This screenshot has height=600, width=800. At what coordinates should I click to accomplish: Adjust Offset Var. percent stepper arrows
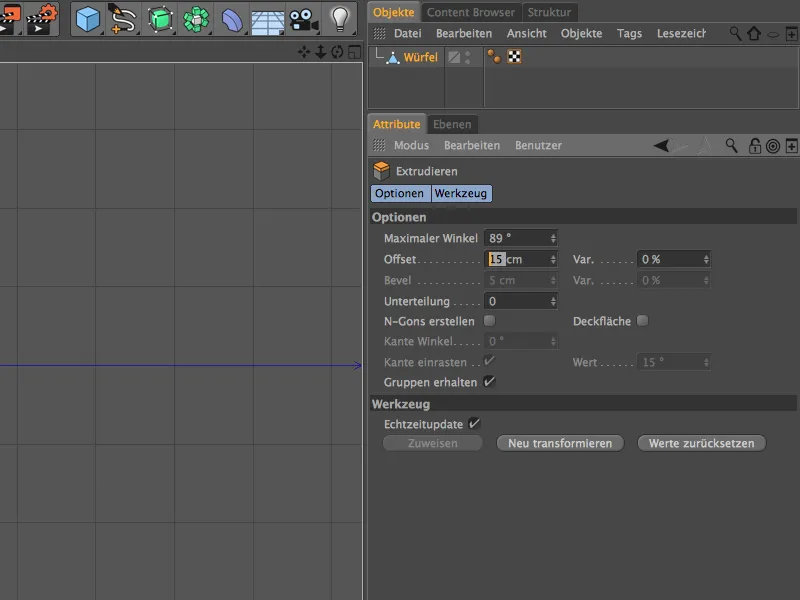(706, 259)
